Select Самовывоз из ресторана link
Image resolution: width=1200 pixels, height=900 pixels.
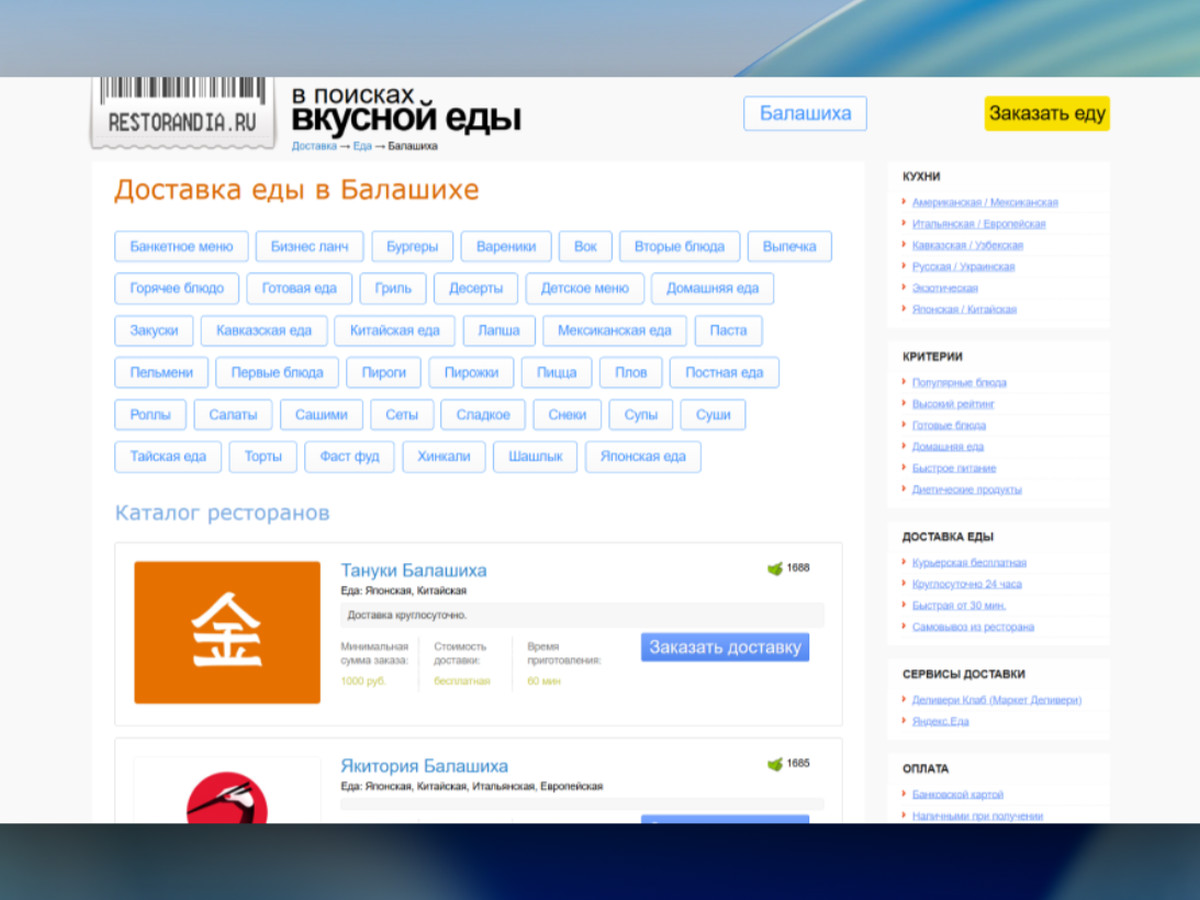(x=973, y=627)
